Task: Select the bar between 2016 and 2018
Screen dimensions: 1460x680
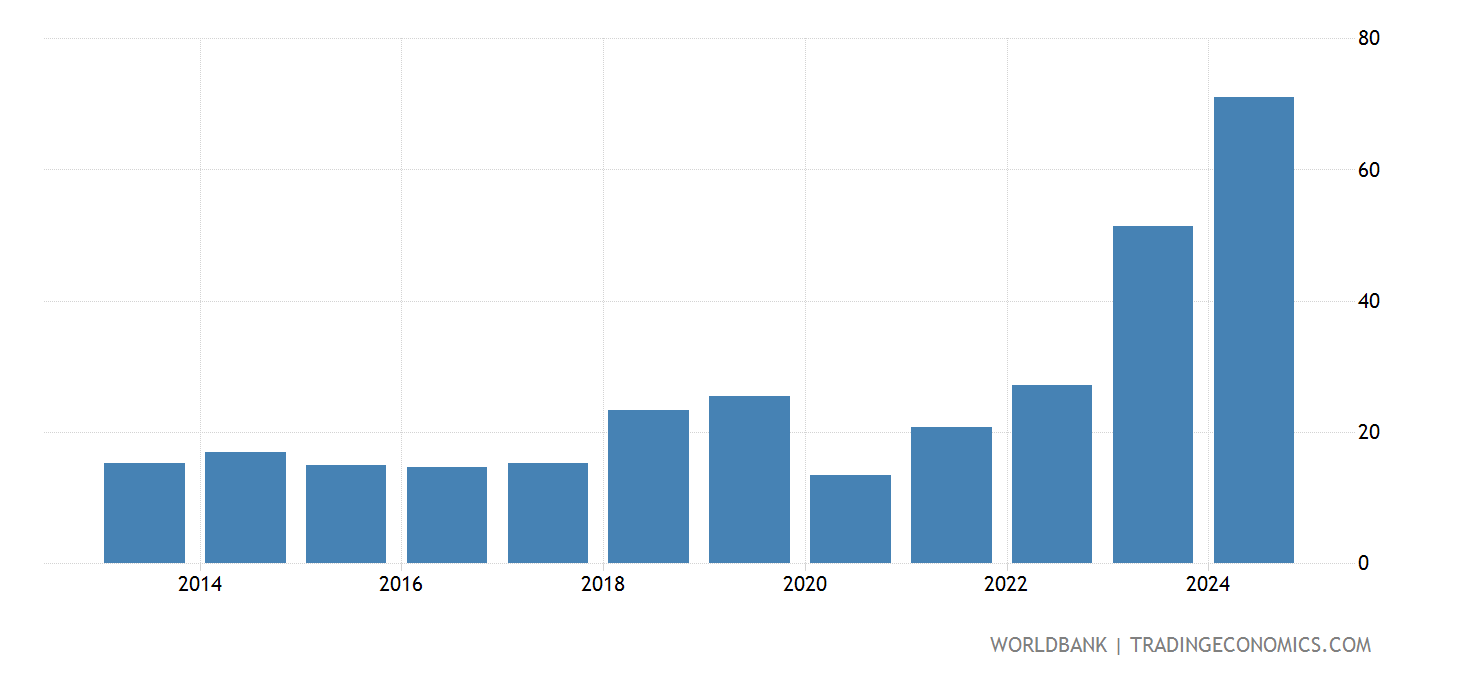Action: pos(548,510)
